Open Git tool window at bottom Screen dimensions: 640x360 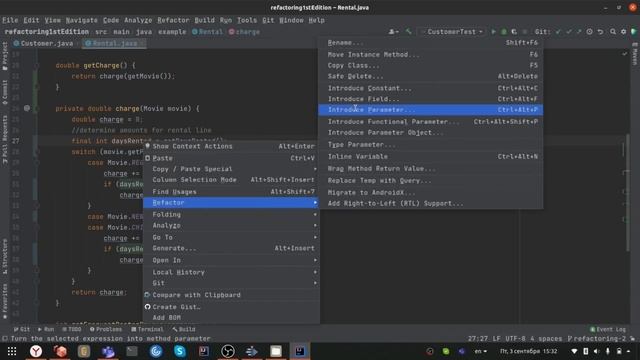pyautogui.click(x=22, y=329)
